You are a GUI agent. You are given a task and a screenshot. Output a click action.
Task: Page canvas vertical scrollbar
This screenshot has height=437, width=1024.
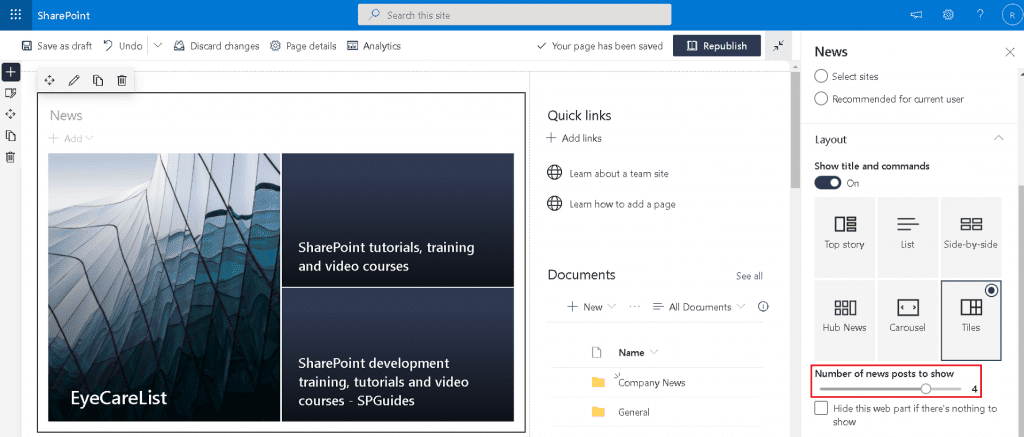[x=795, y=131]
